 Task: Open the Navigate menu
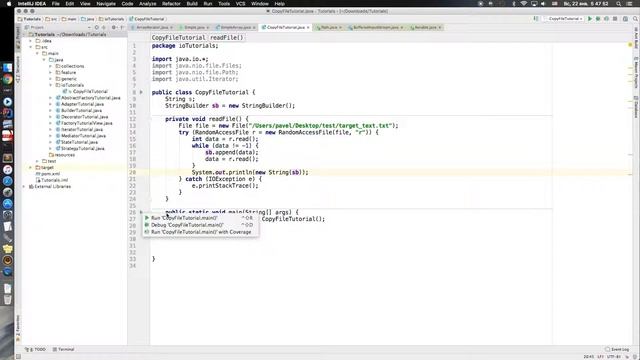click(106, 3)
